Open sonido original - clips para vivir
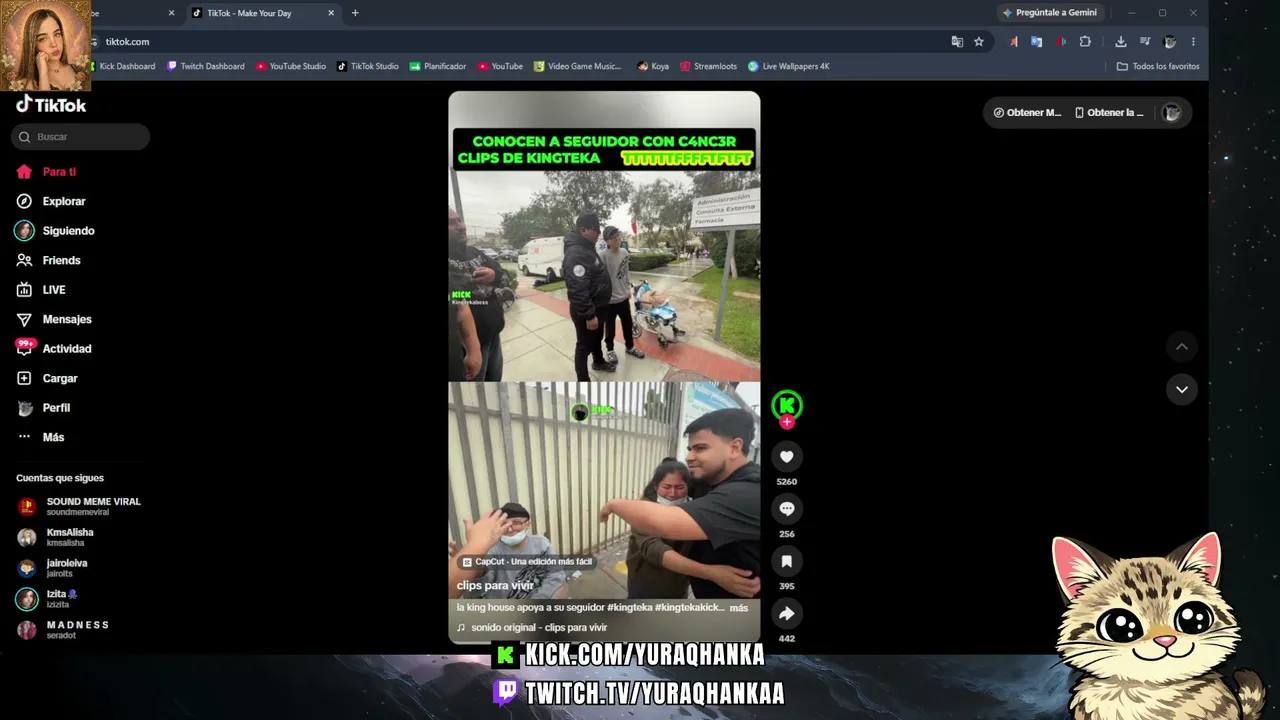This screenshot has width=1280, height=720. pos(532,628)
